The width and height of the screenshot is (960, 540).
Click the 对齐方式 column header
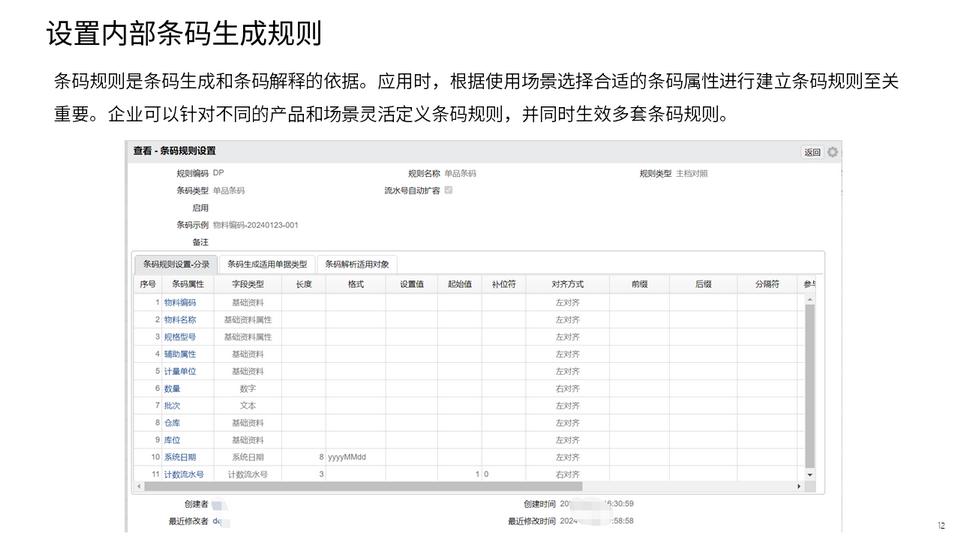point(567,284)
